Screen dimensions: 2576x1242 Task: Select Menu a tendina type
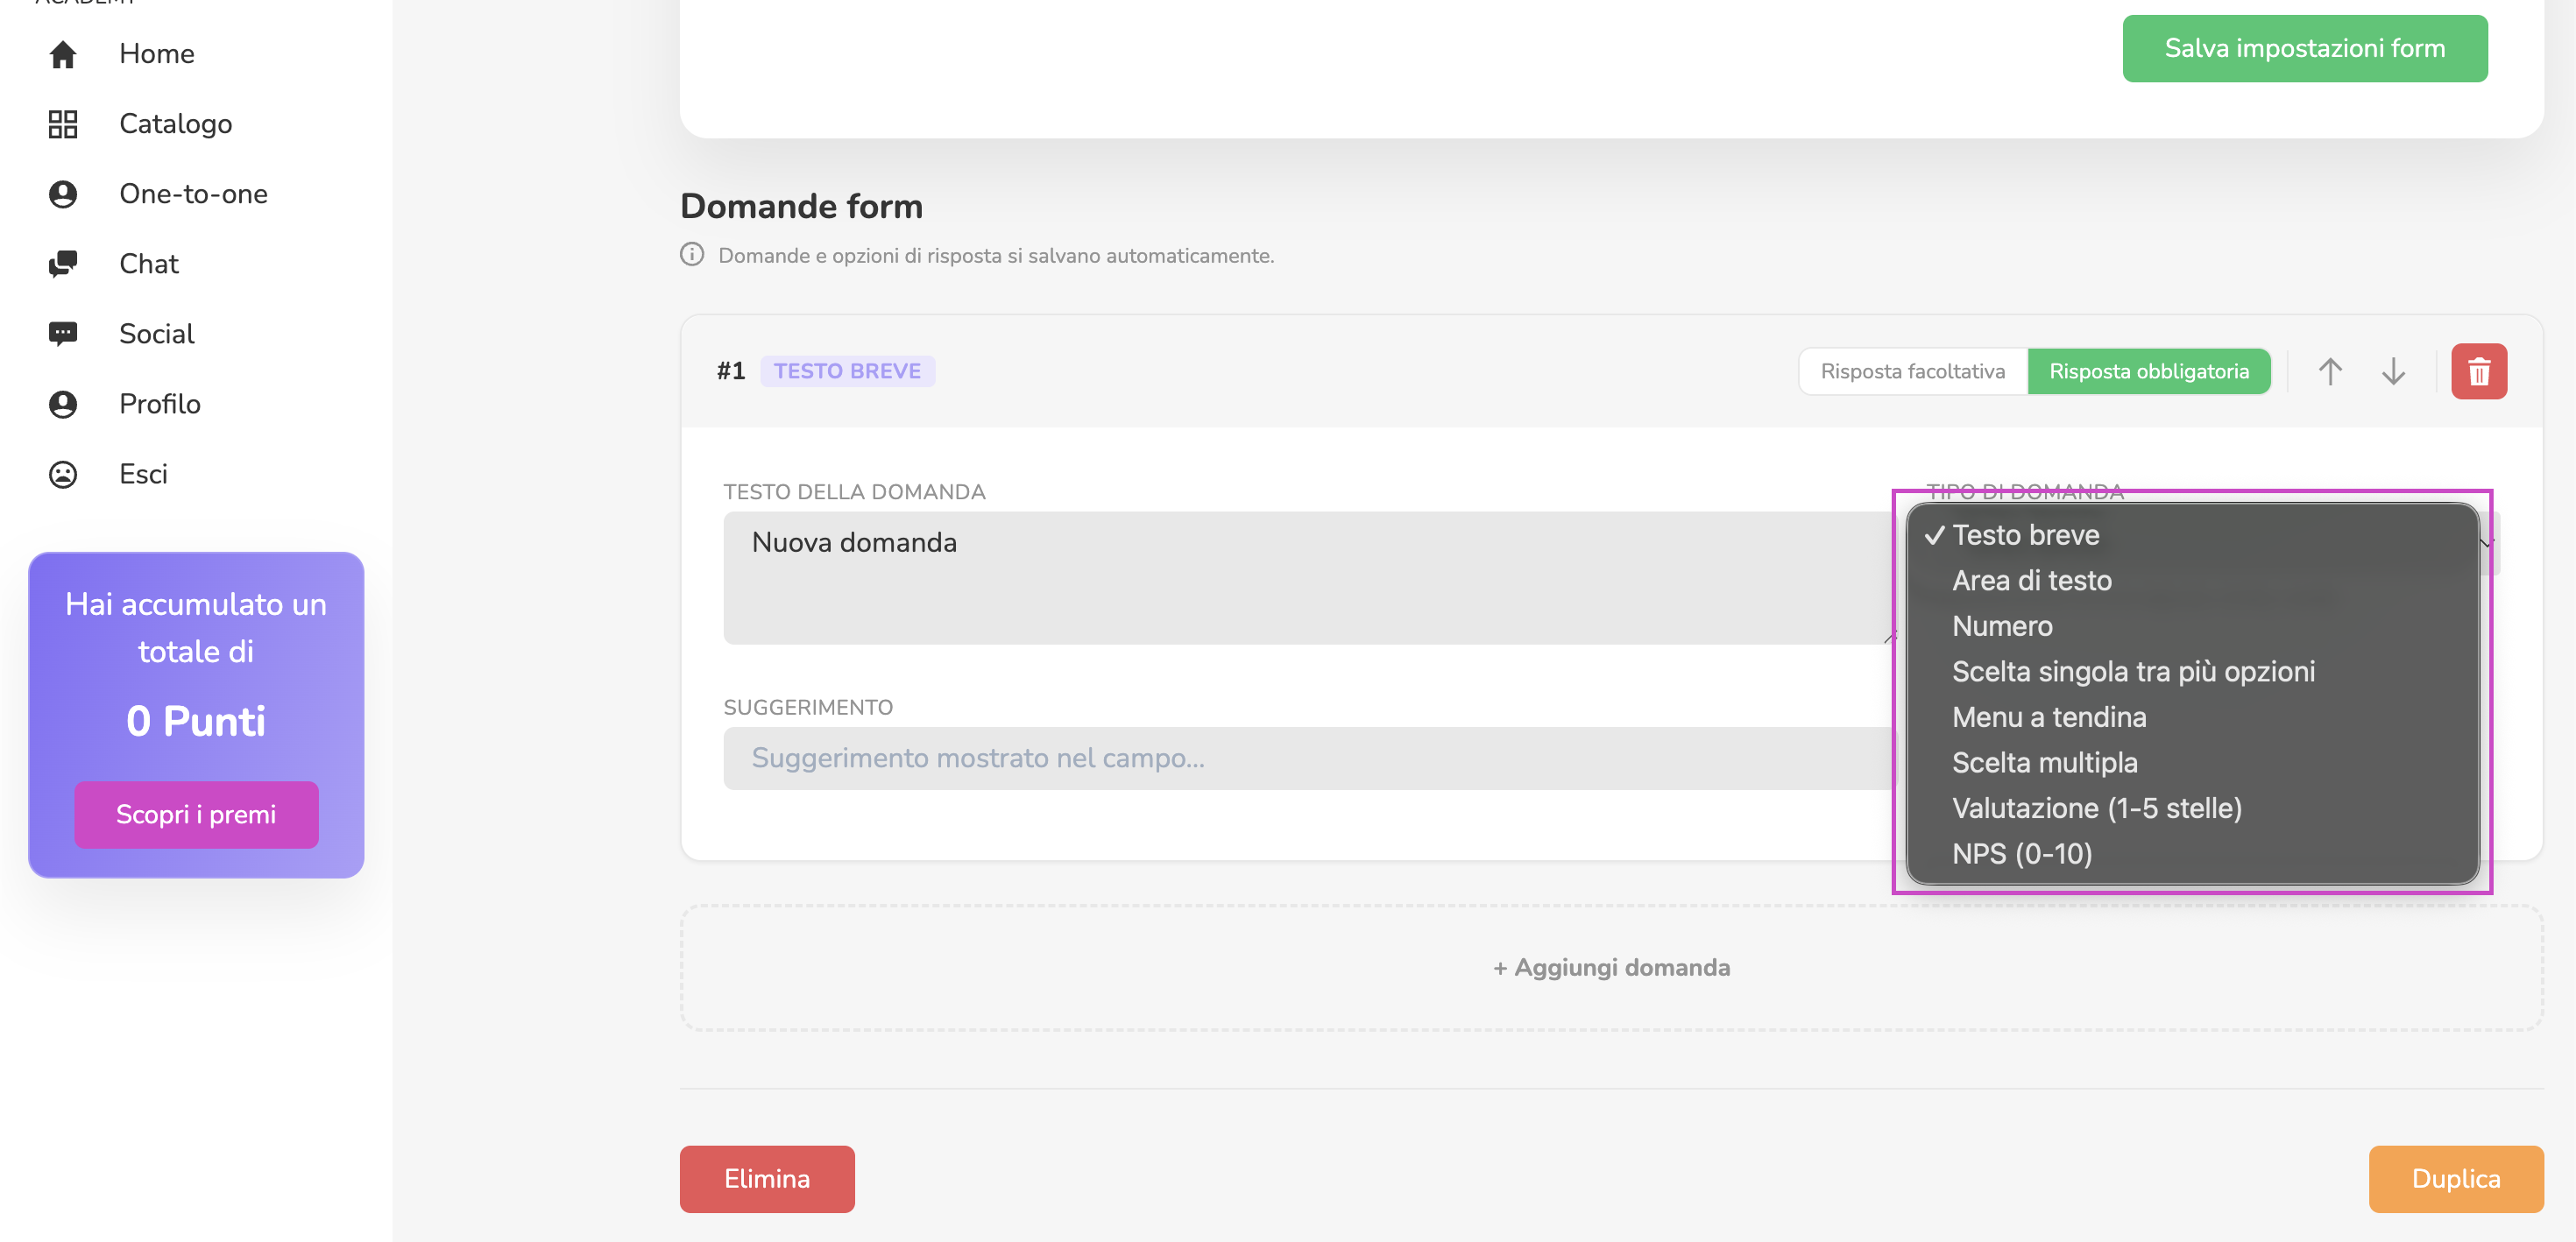[2191, 718]
